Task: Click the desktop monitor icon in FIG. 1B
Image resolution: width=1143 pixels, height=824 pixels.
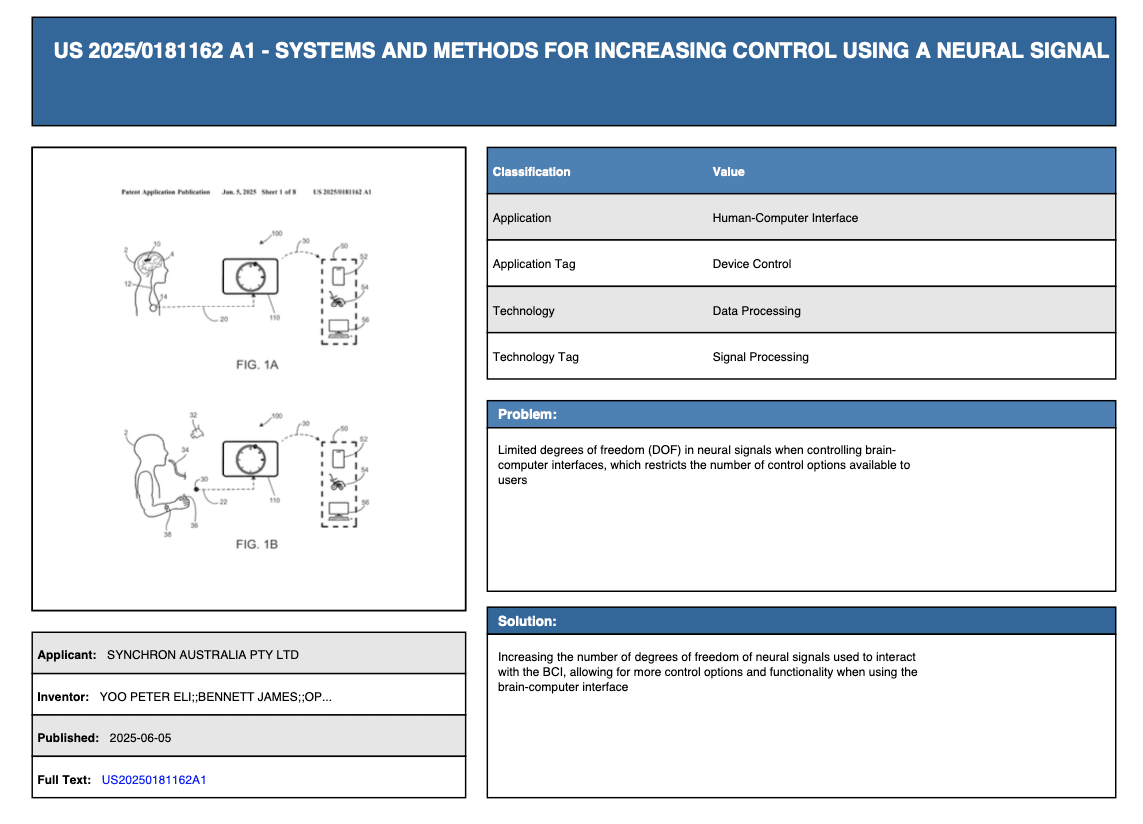Action: coord(339,508)
